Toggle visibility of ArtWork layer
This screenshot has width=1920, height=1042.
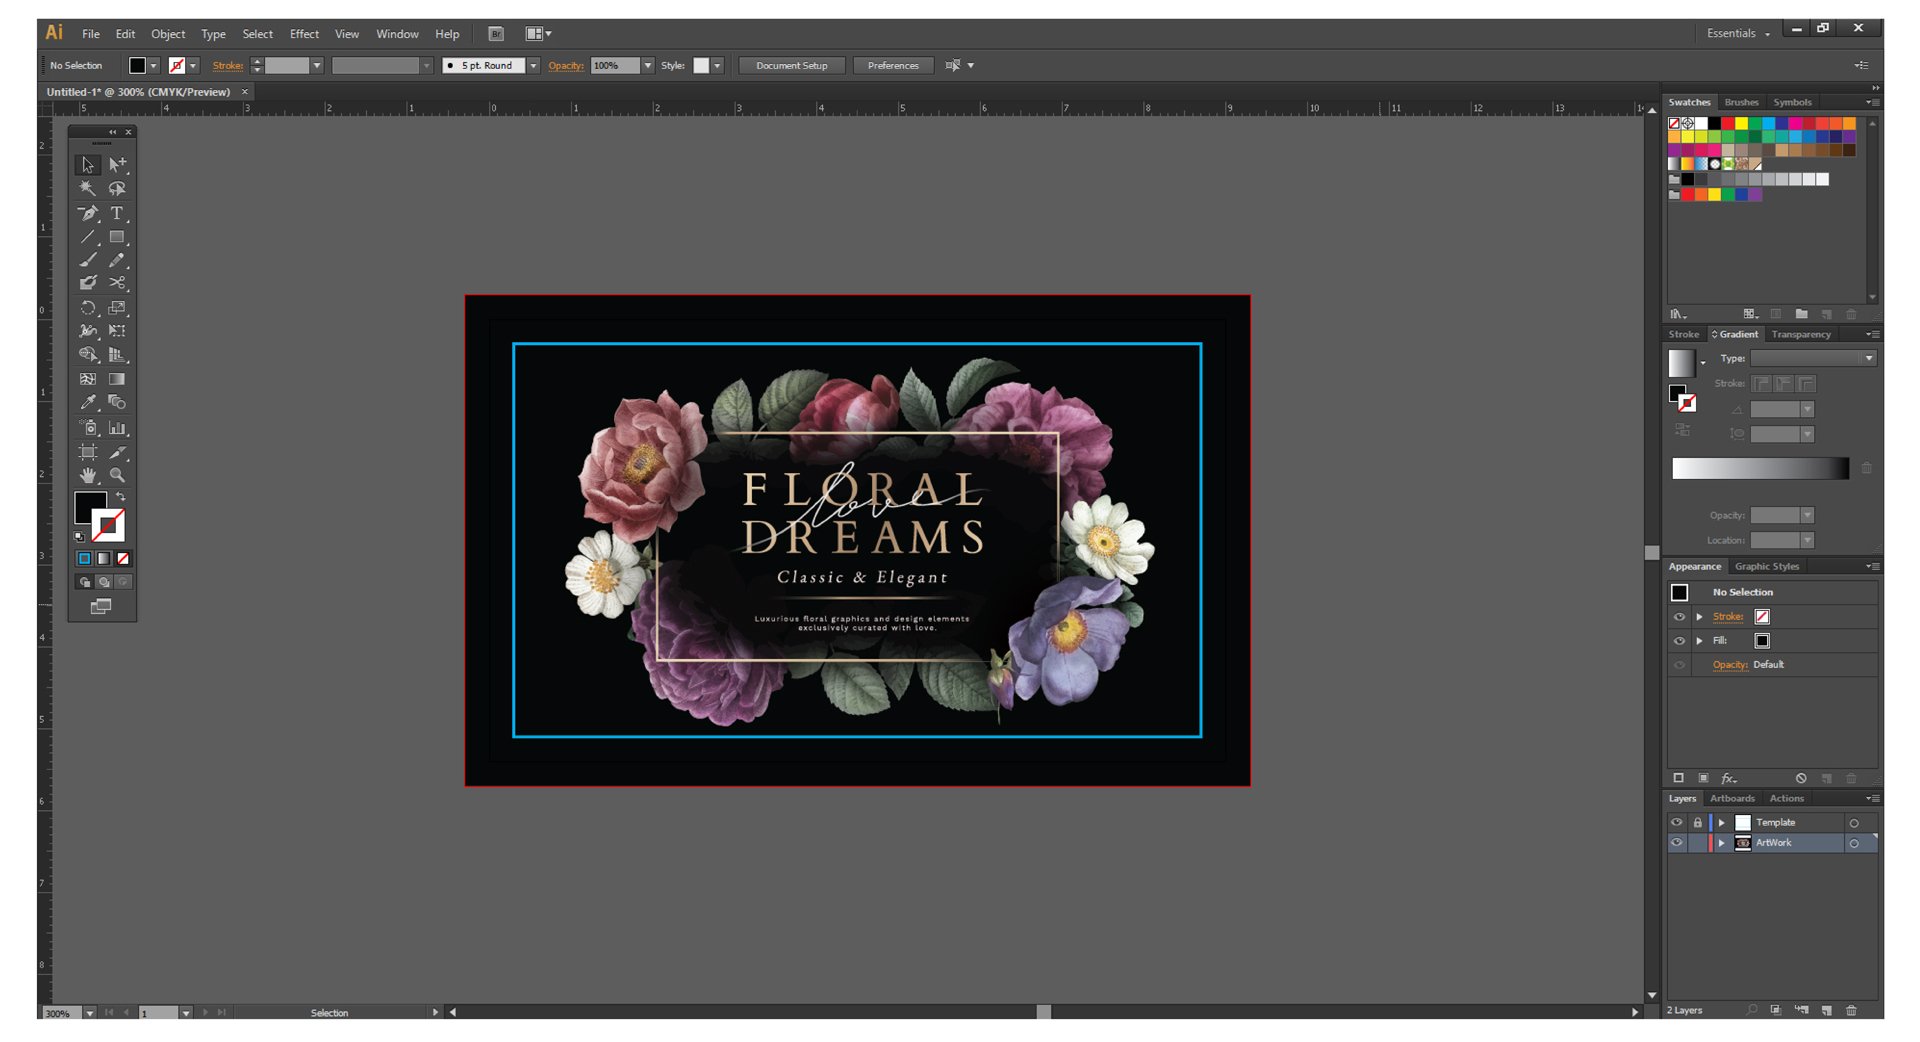1677,843
